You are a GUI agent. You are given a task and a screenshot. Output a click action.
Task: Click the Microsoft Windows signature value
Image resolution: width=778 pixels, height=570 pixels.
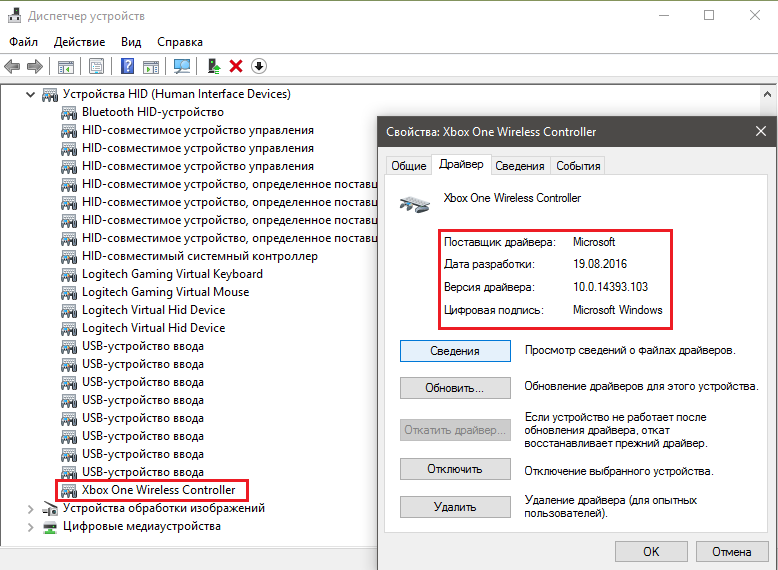tap(618, 310)
